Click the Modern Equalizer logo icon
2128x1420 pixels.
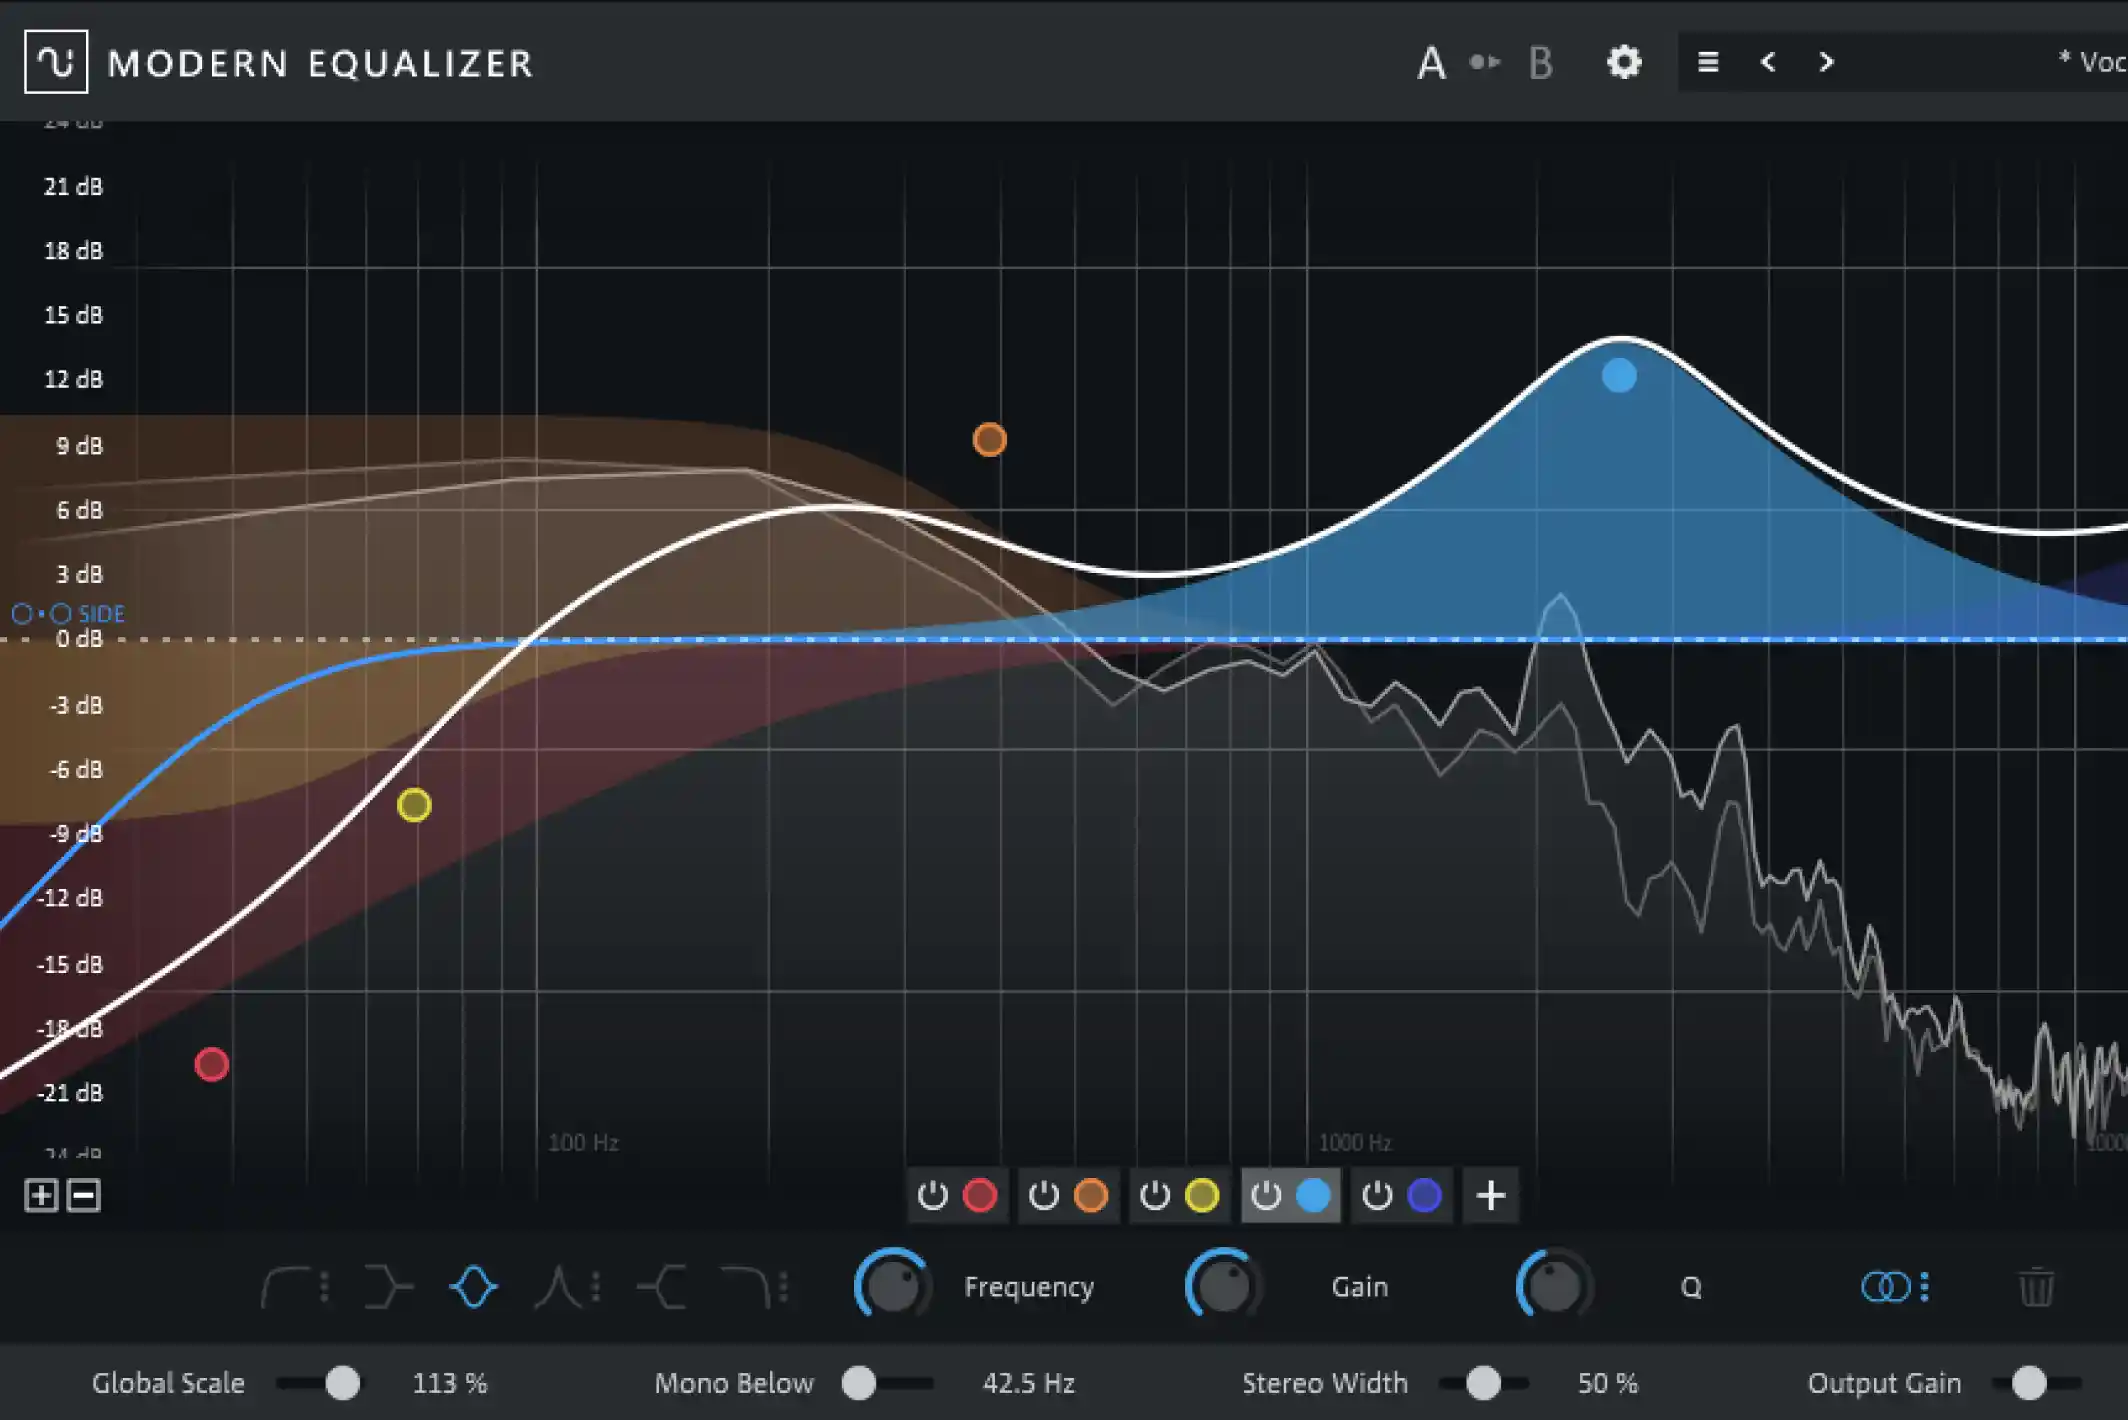pyautogui.click(x=56, y=62)
